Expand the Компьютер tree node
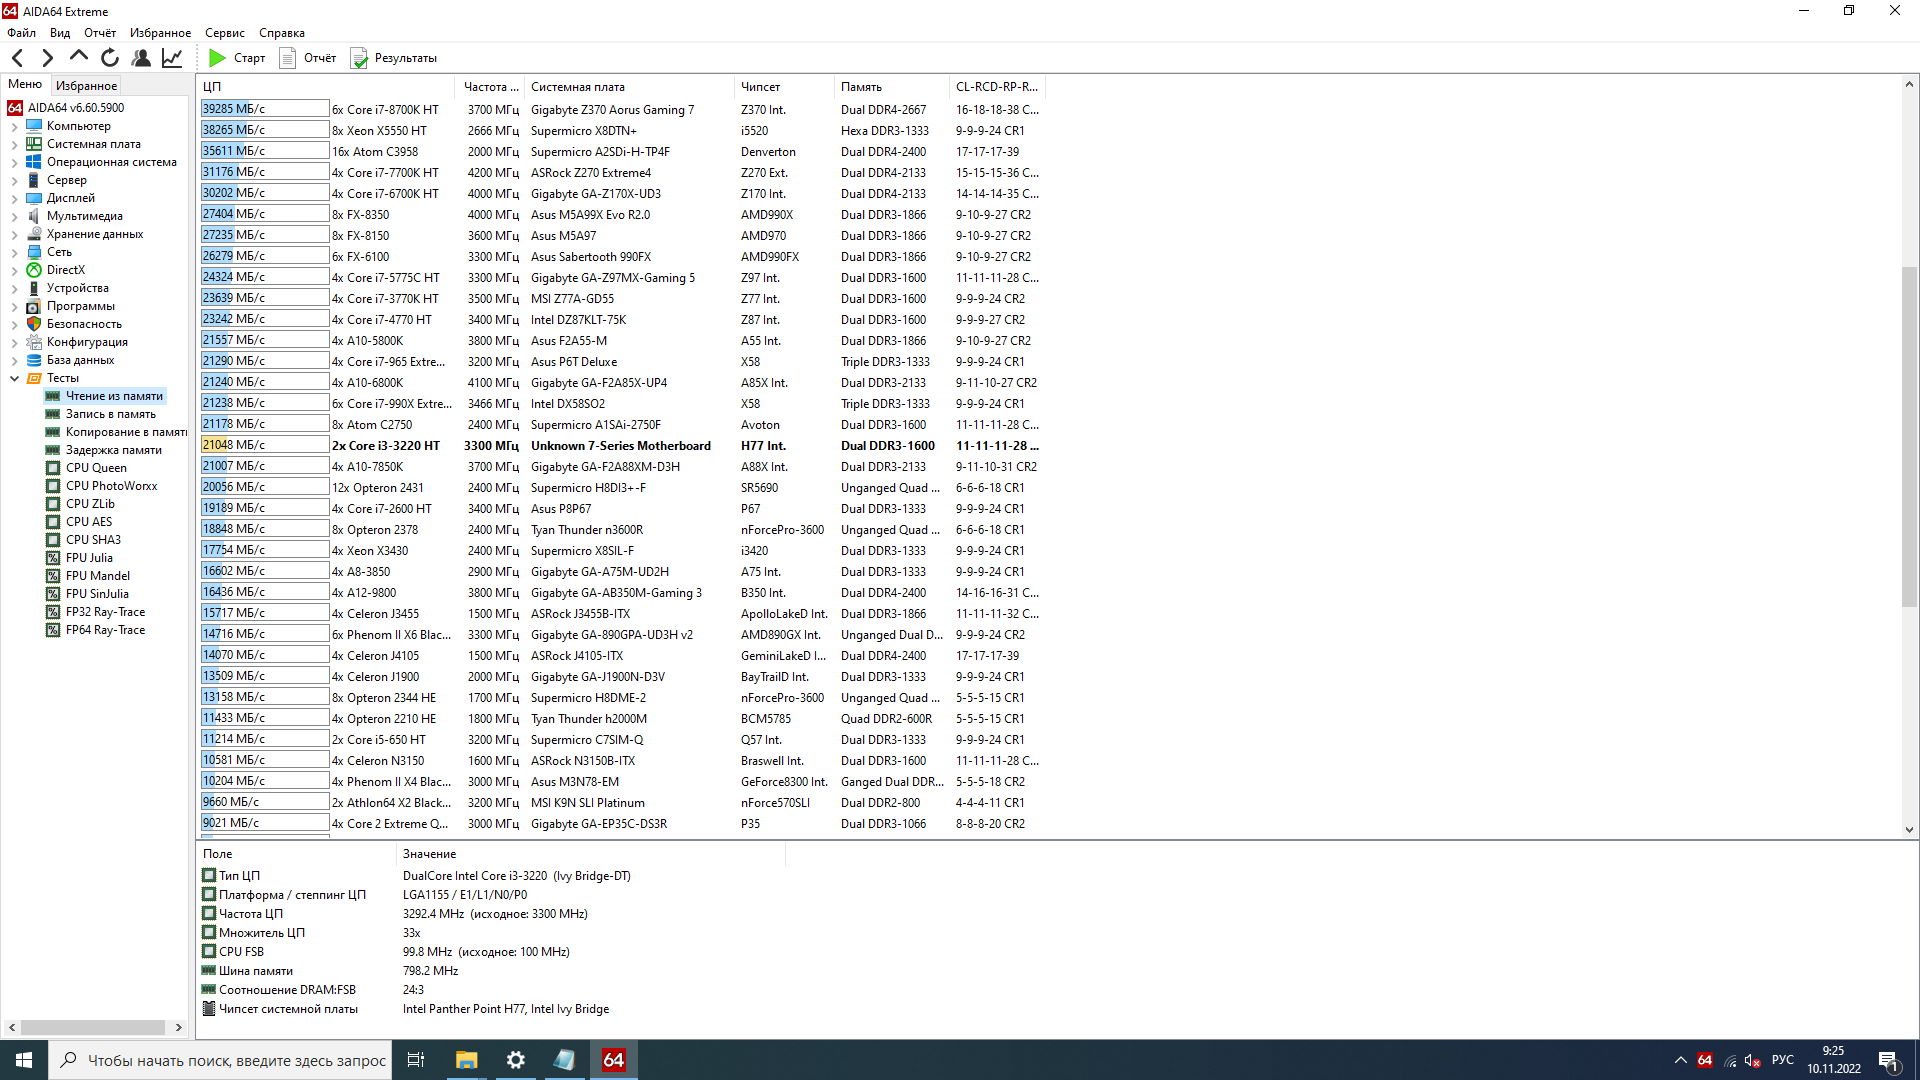Viewport: 1920px width, 1080px height. [x=14, y=127]
